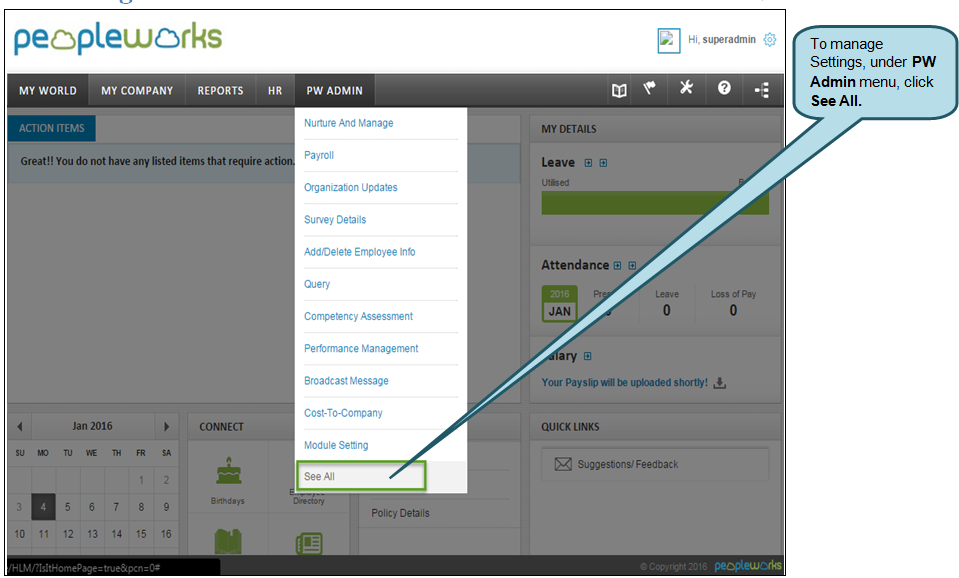
Task: Open the REPORTS menu
Action: (220, 91)
